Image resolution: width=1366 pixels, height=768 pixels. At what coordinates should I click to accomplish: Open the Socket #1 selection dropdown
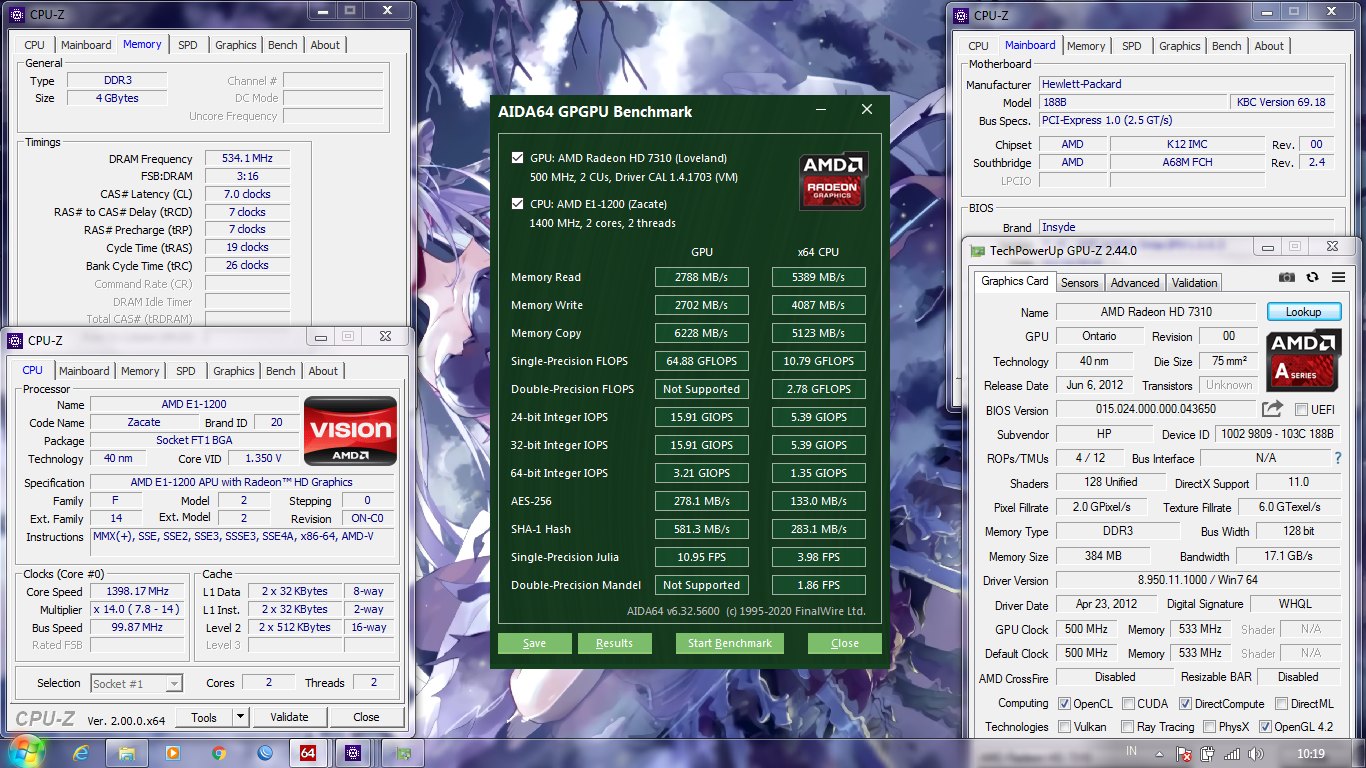click(136, 684)
